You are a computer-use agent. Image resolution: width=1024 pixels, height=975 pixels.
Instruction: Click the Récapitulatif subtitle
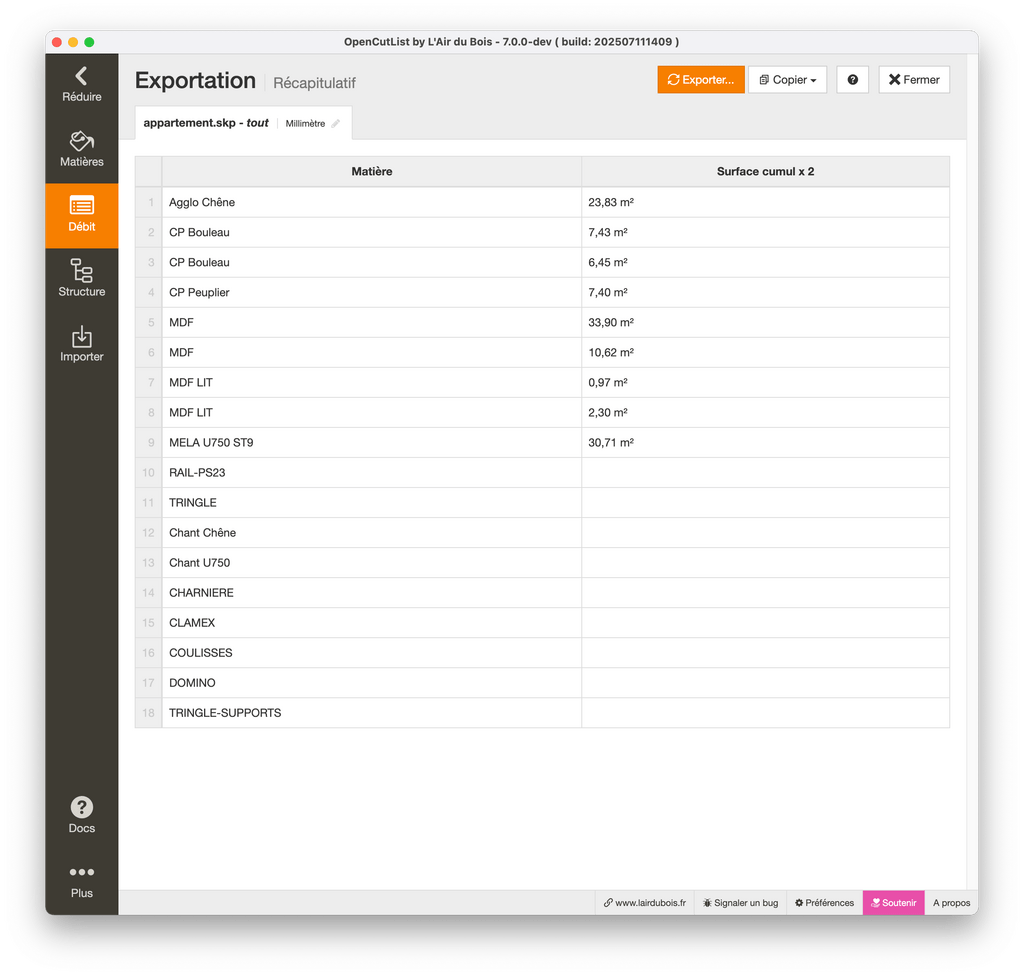(x=314, y=83)
